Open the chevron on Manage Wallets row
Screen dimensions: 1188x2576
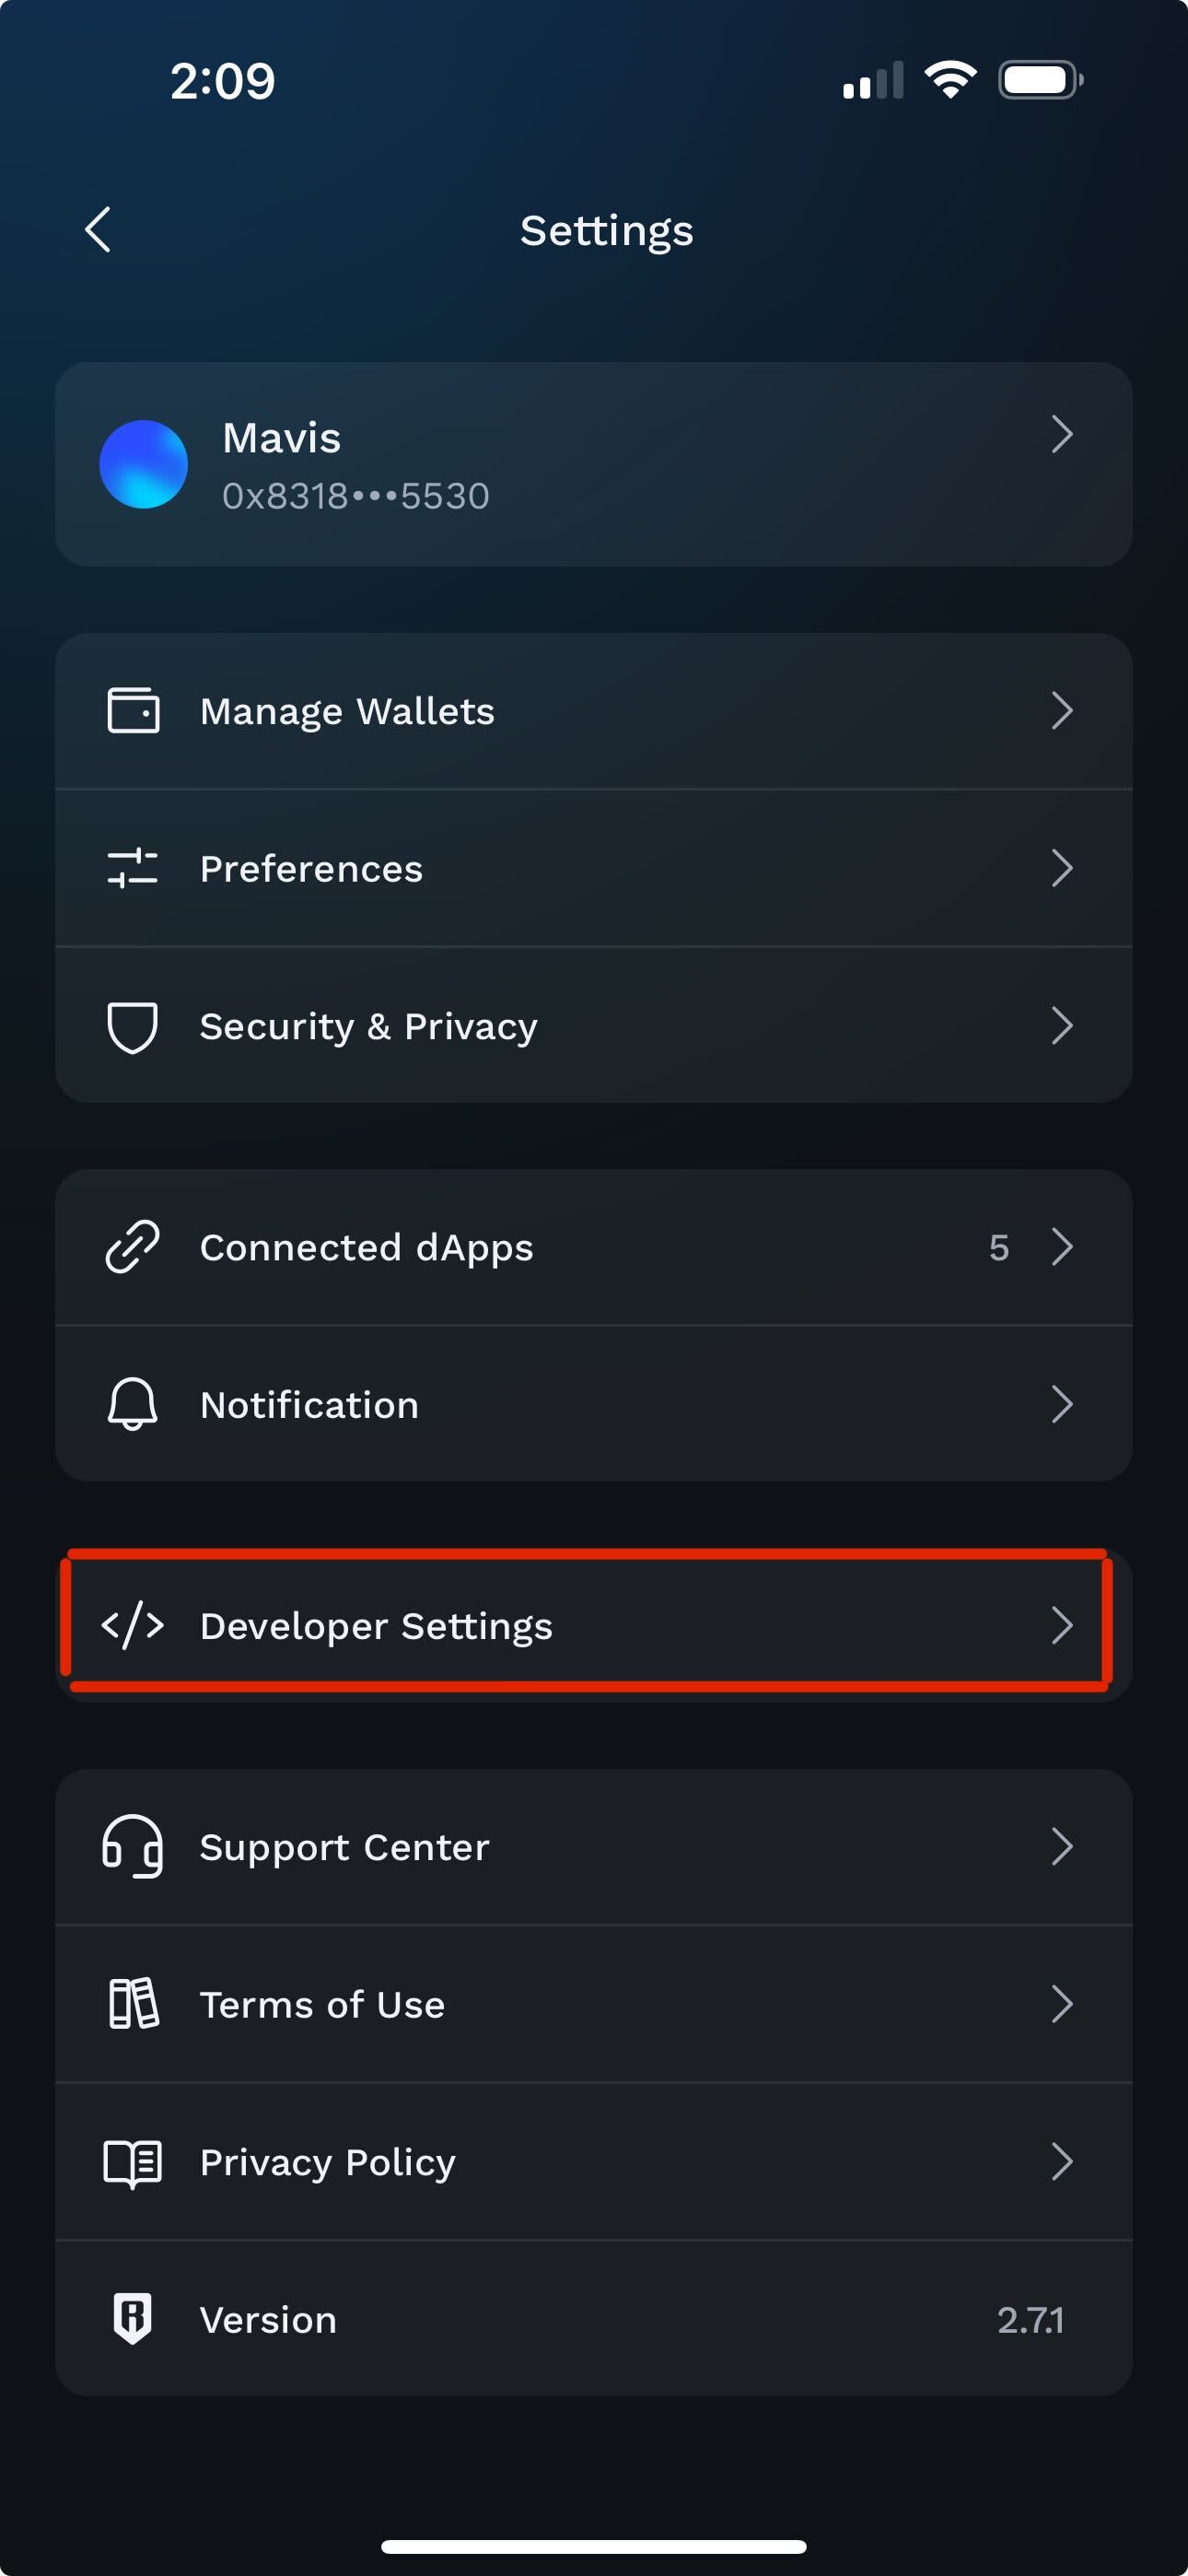pos(1062,711)
